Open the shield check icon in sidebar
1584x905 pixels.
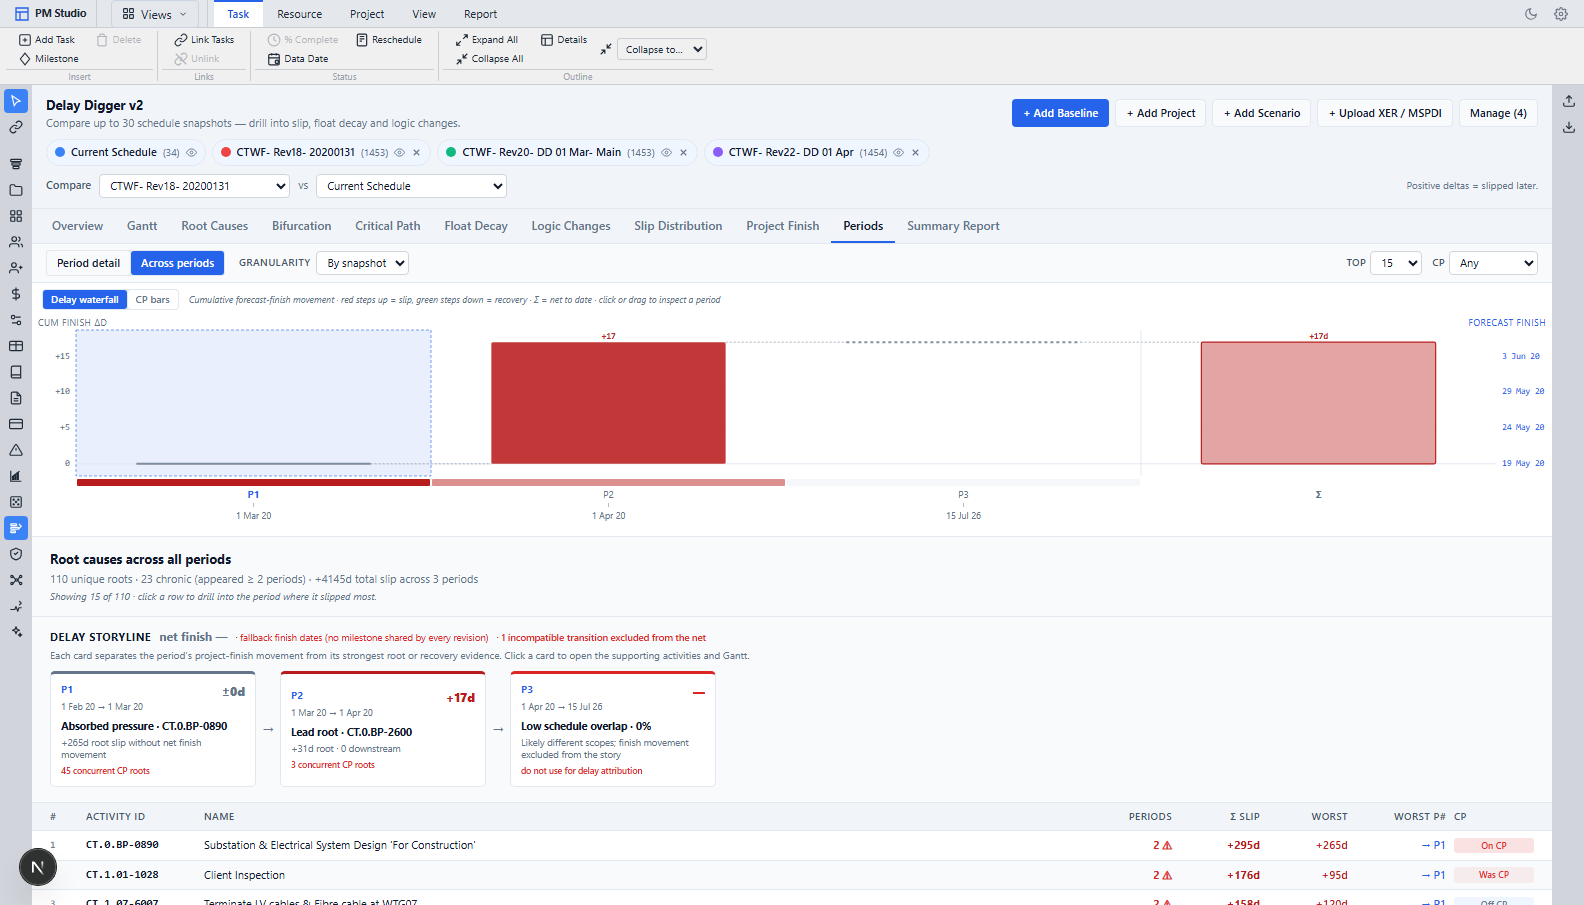click(16, 554)
